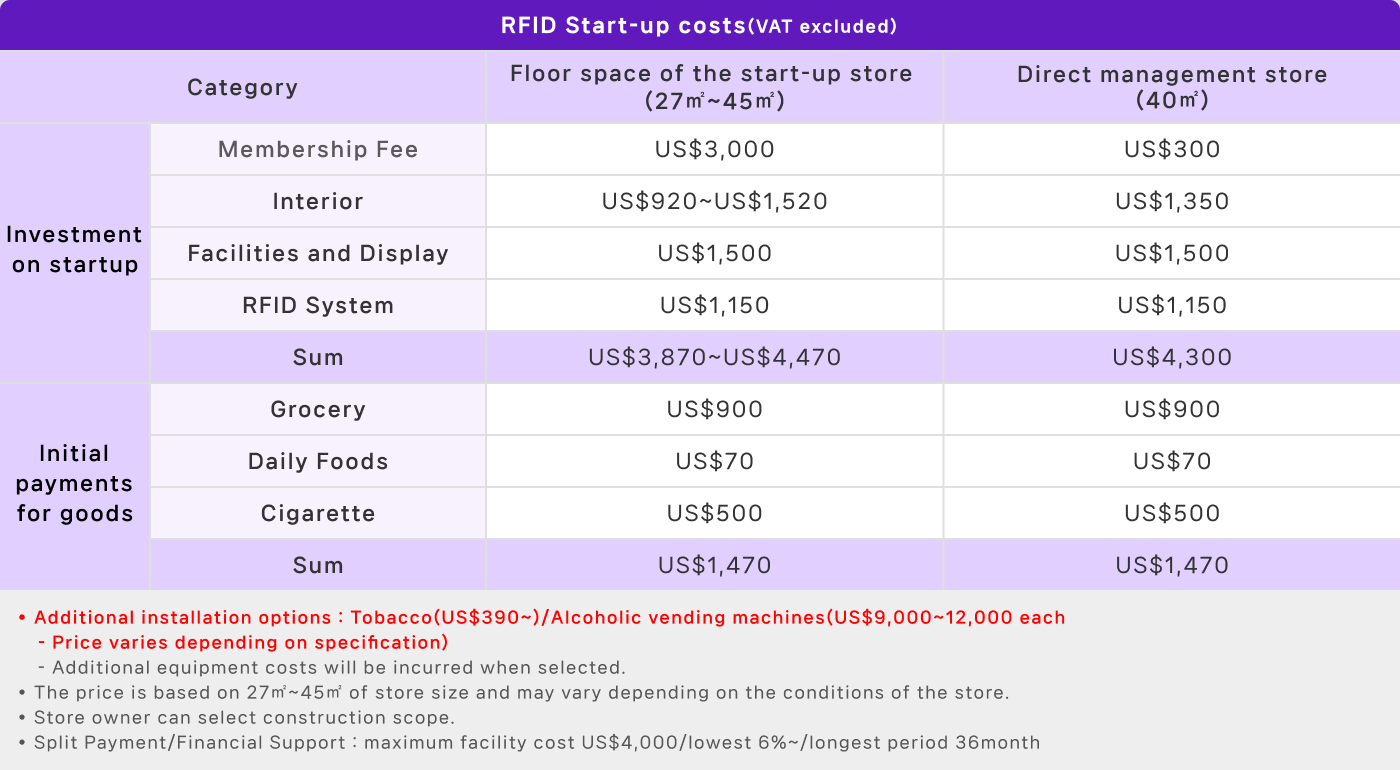Click the US$300 membership fee cell

[x=1172, y=149]
